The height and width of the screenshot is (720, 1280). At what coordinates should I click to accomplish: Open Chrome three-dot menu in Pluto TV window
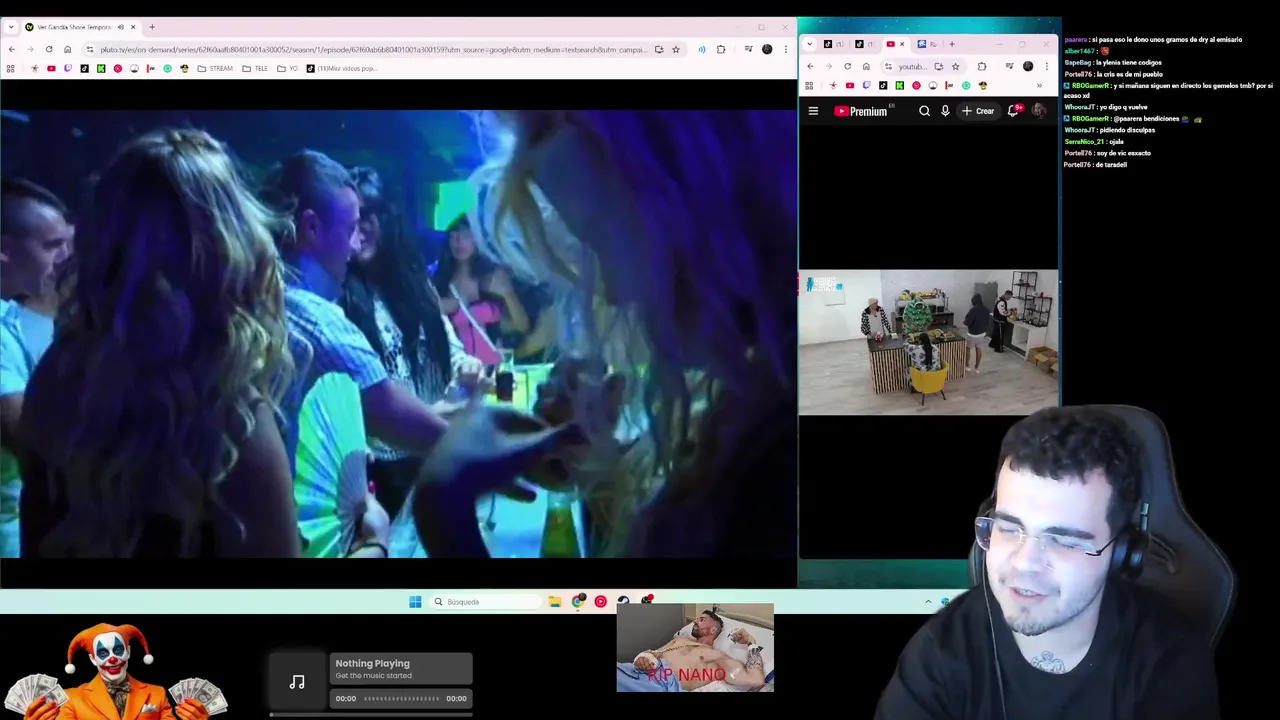pos(786,49)
